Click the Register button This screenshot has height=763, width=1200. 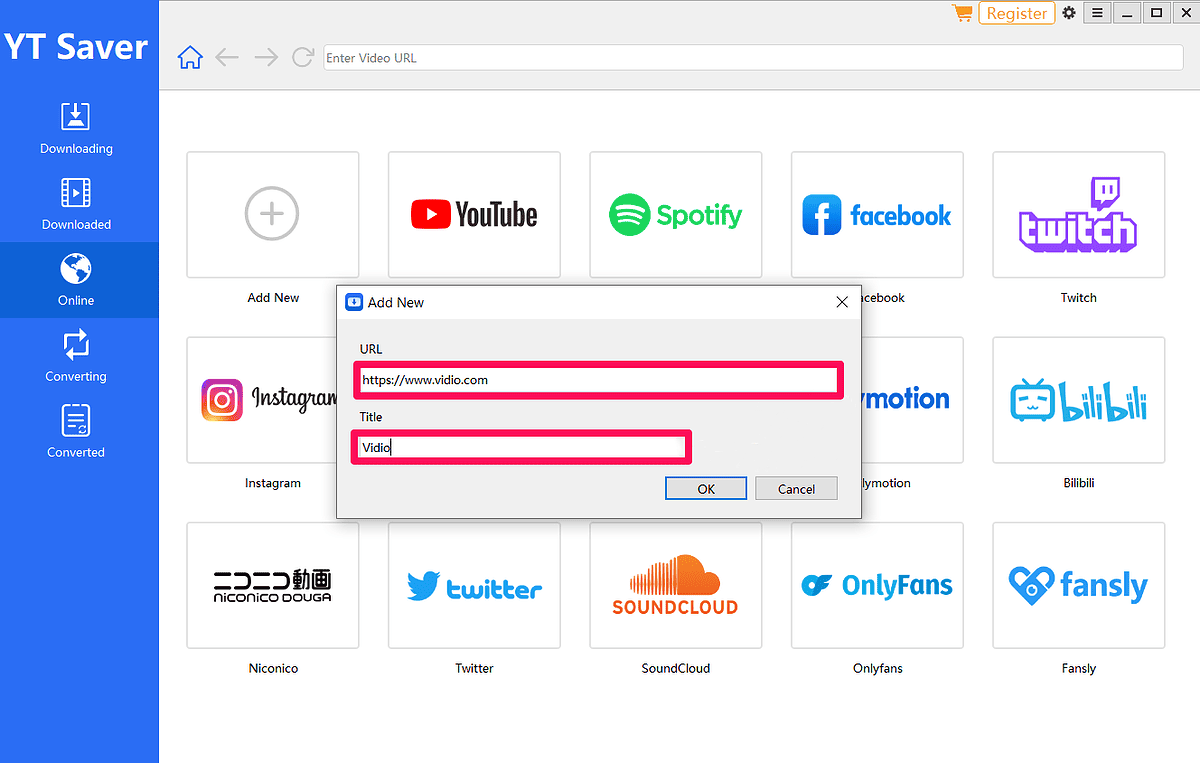click(x=1016, y=13)
